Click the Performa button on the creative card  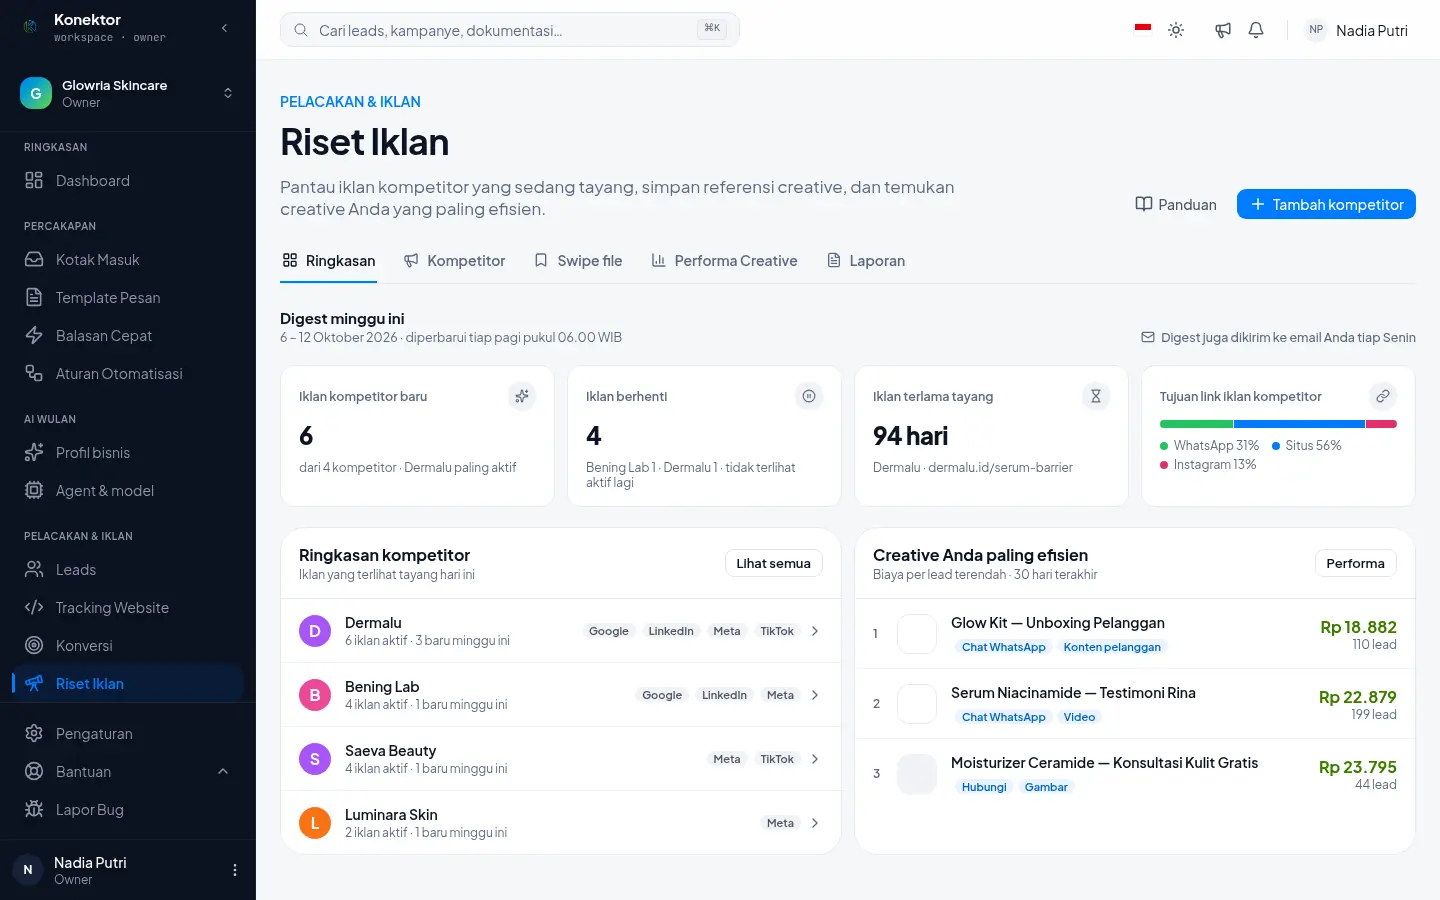coord(1355,563)
